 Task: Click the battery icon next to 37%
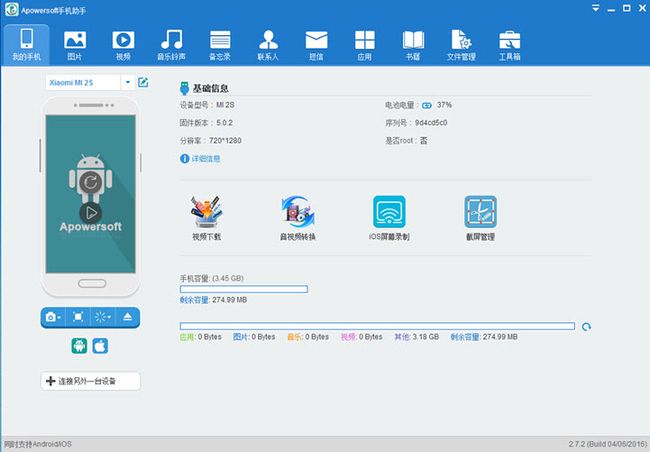click(427, 105)
